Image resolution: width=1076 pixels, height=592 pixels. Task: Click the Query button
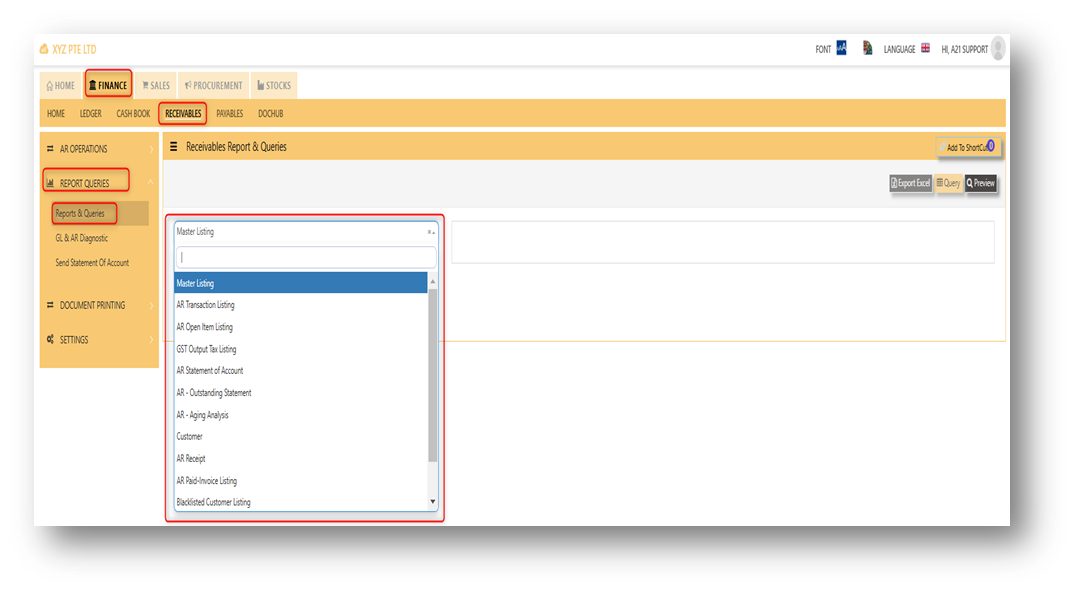[x=948, y=183]
